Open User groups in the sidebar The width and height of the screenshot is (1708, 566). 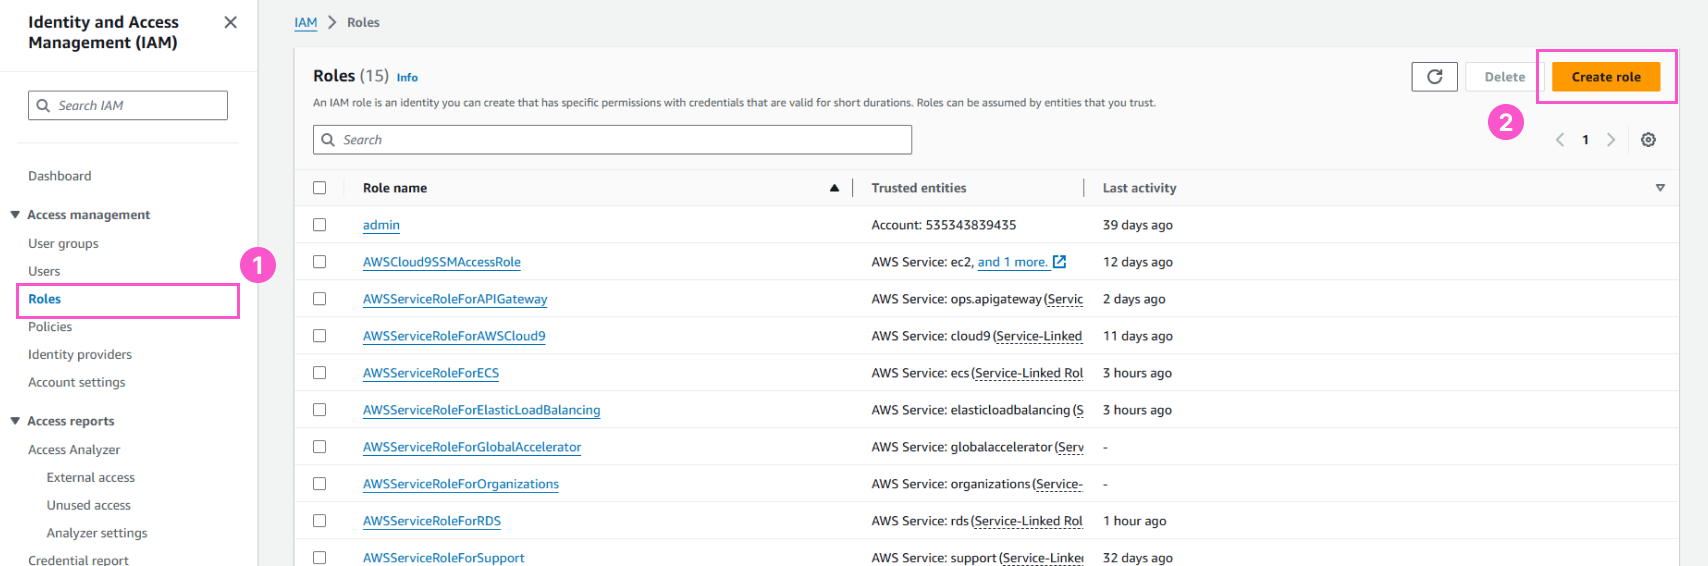[63, 244]
